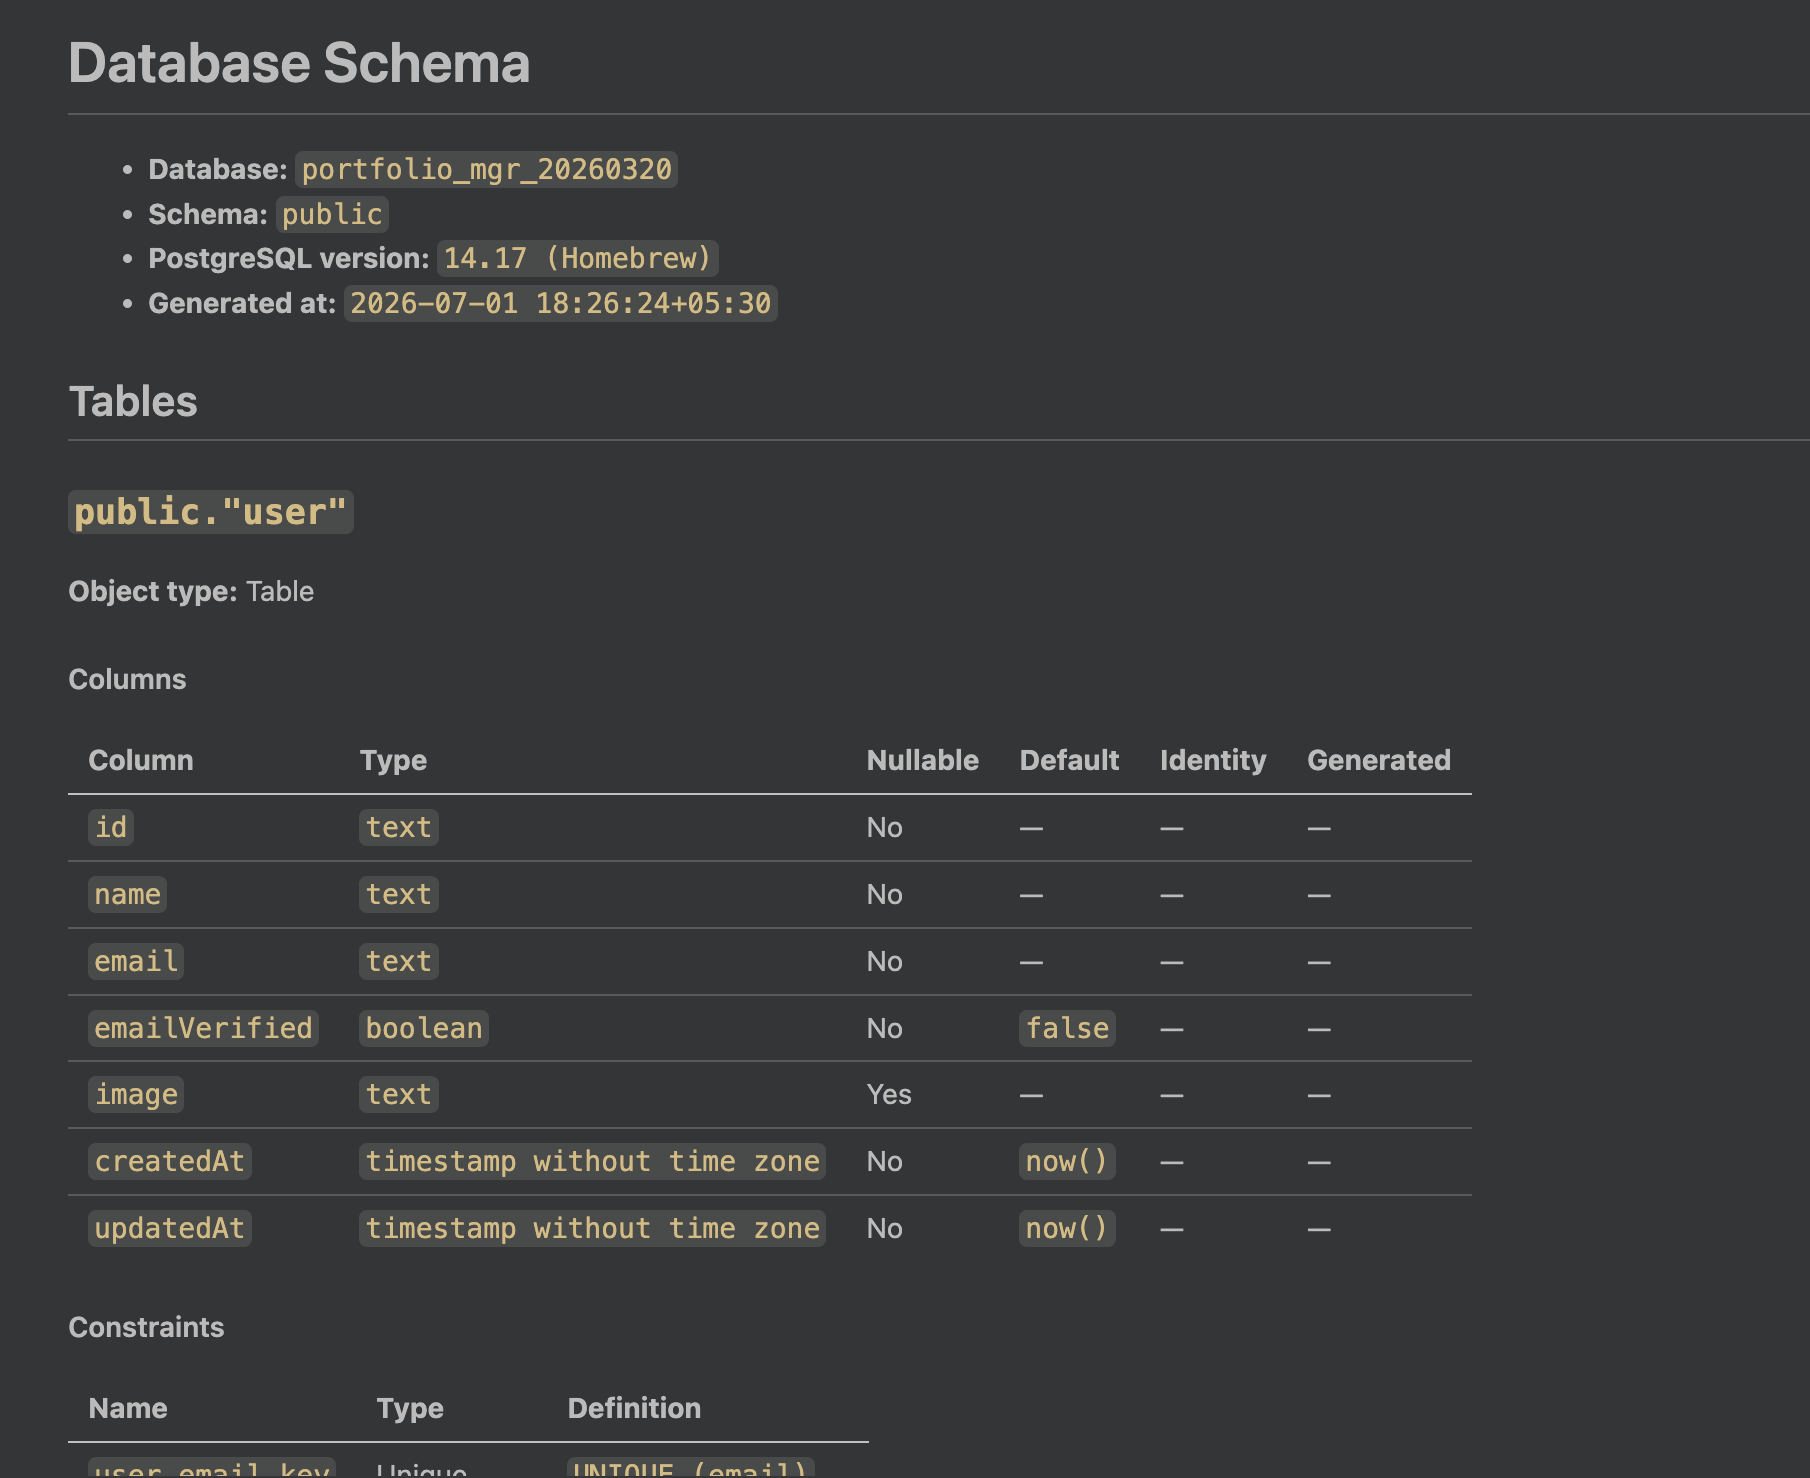Click the id column name cell
The width and height of the screenshot is (1810, 1478).
pyautogui.click(x=111, y=827)
